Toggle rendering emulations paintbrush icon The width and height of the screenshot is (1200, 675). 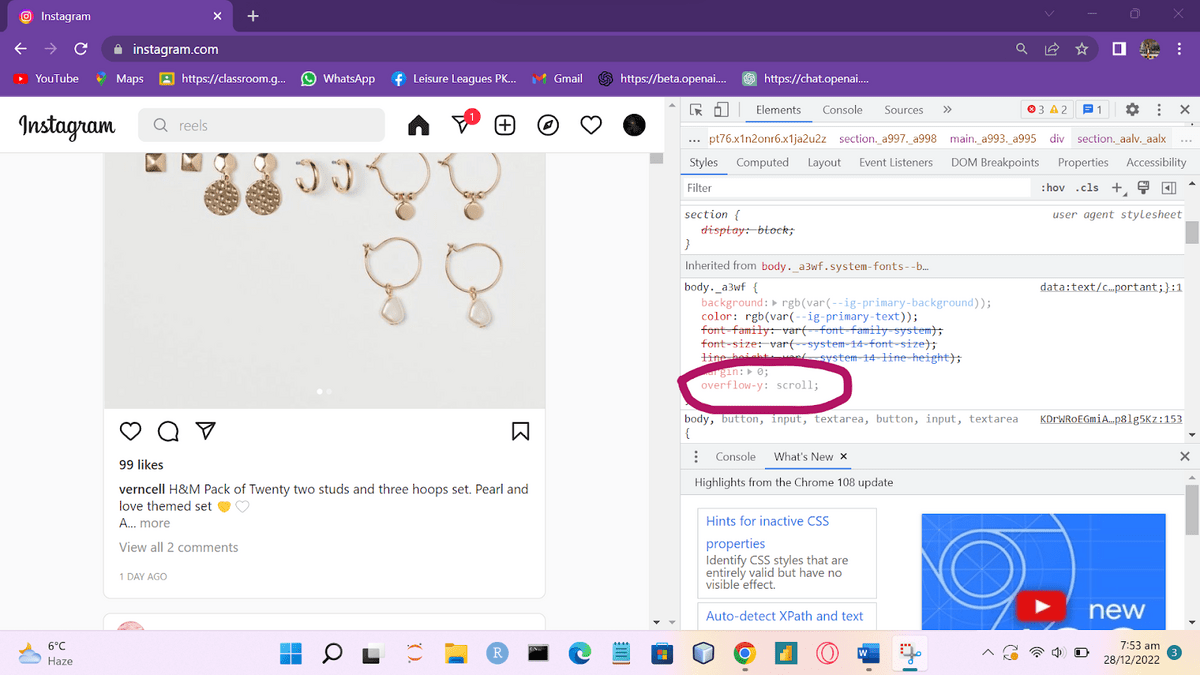point(1143,188)
